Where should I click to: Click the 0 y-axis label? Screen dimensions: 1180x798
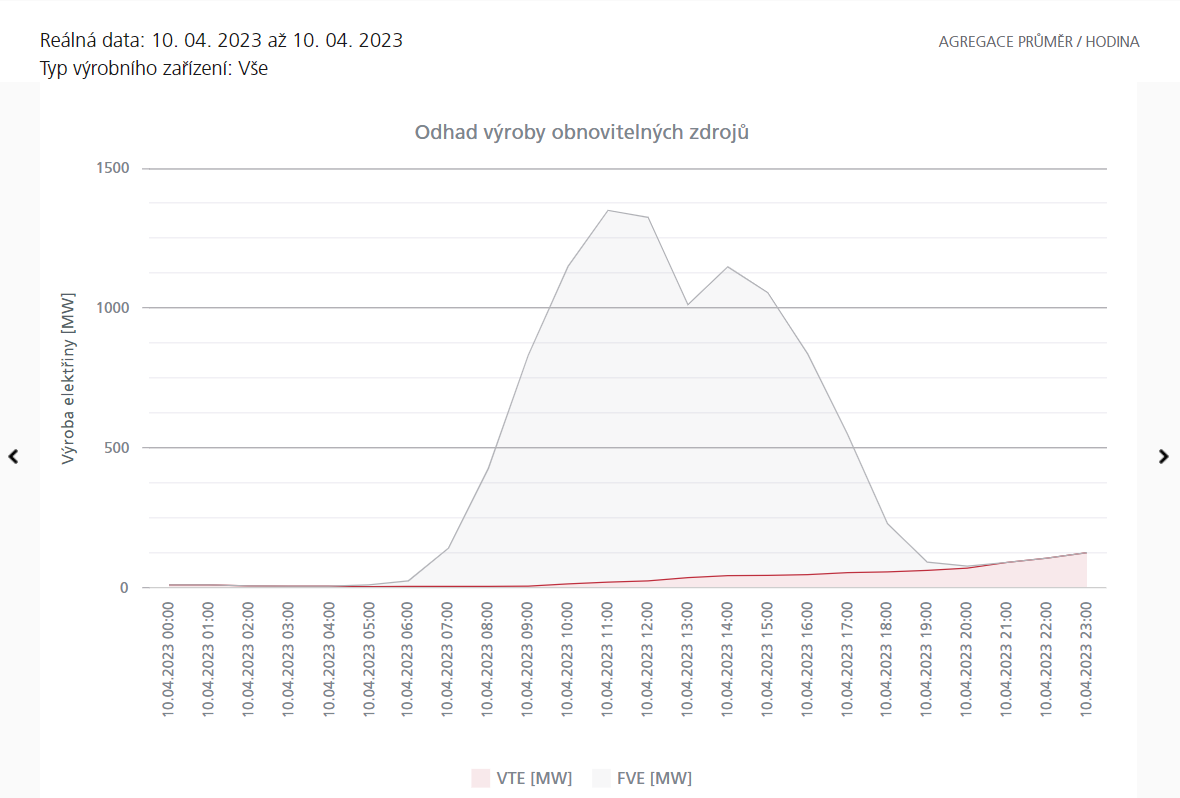click(124, 588)
